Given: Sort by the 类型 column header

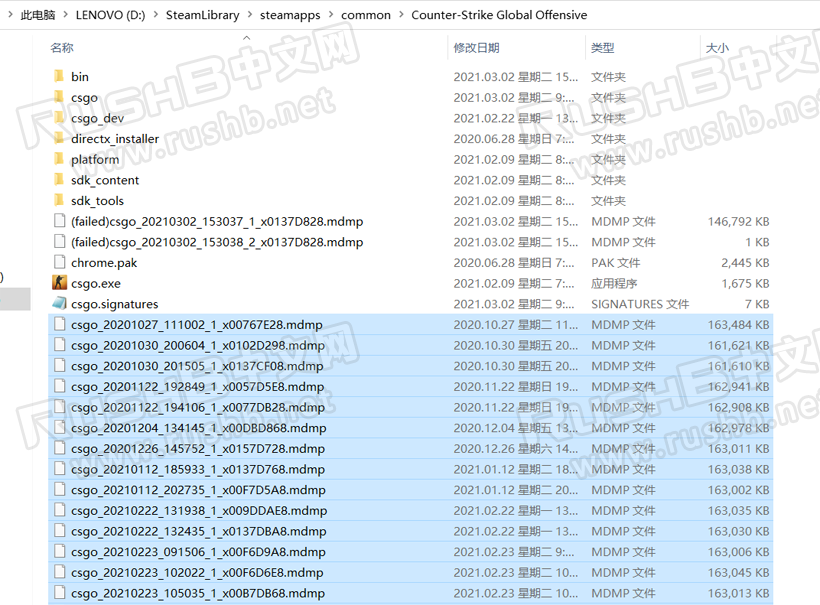Looking at the screenshot, I should [x=602, y=48].
